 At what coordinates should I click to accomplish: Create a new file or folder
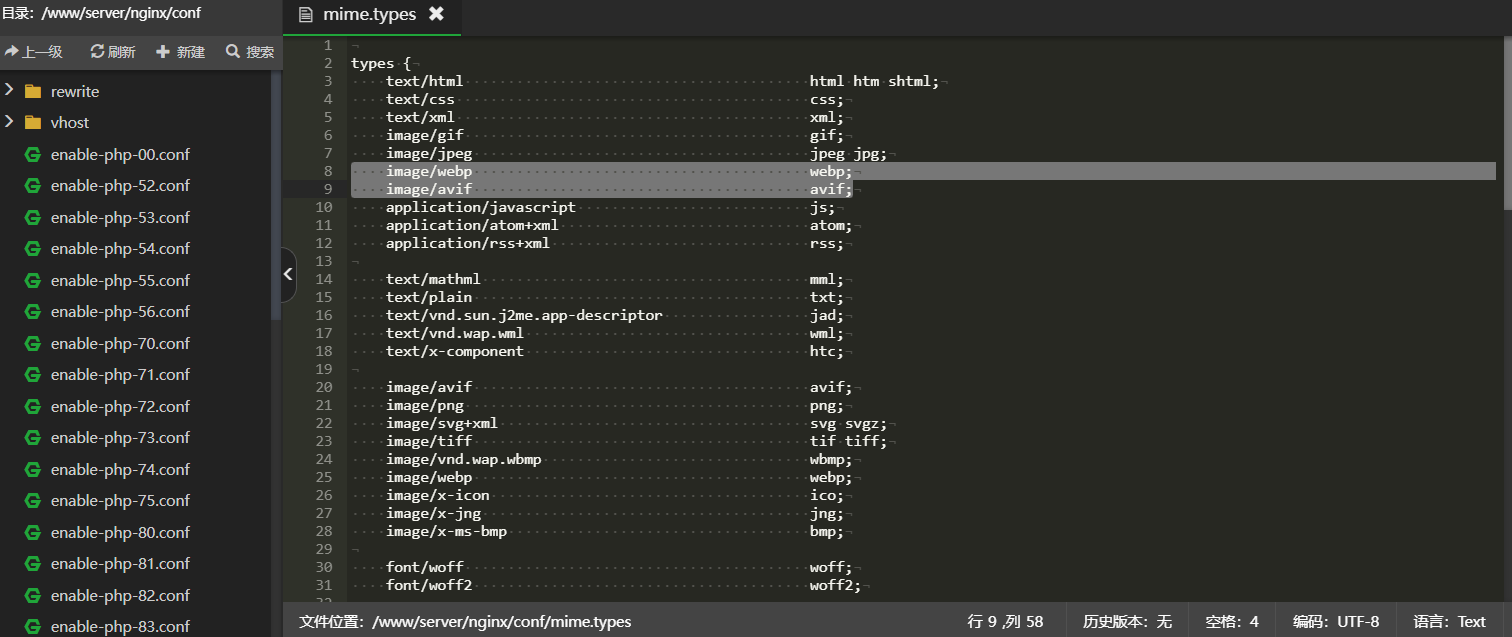[180, 52]
